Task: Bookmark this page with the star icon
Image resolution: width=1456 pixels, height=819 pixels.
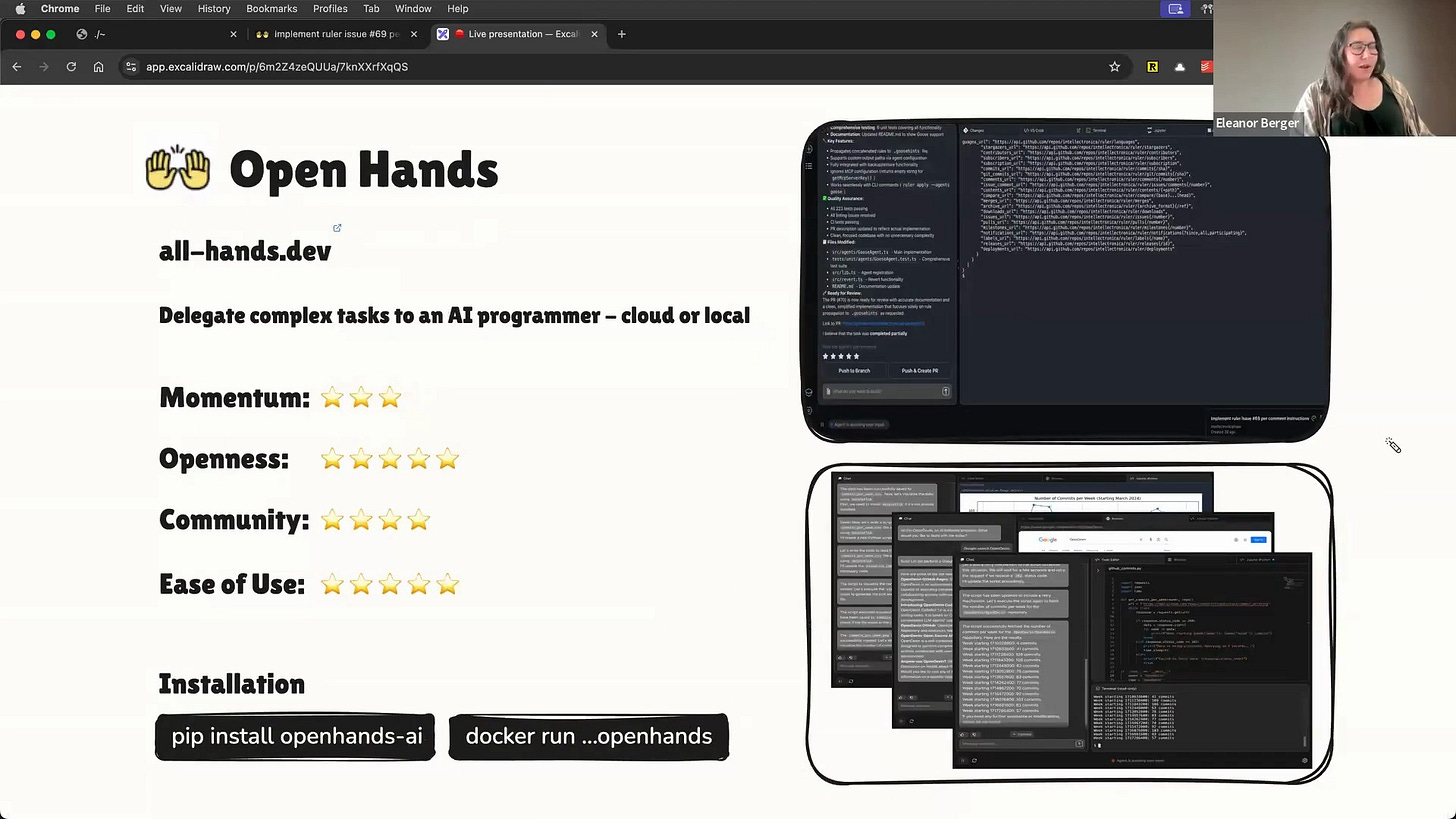Action: (x=1114, y=66)
